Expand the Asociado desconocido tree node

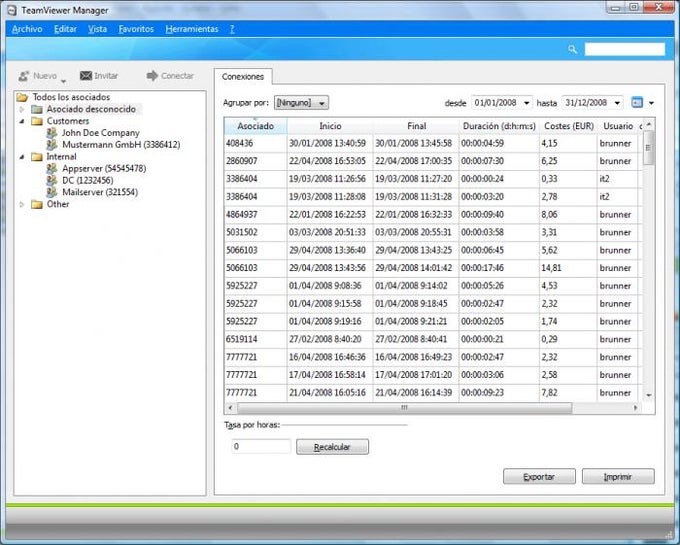point(22,109)
